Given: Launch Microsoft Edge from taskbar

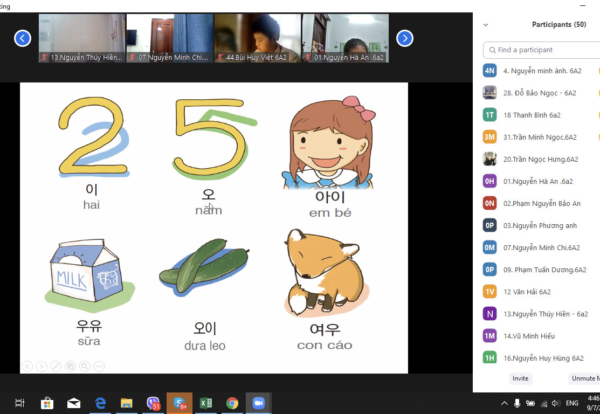Looking at the screenshot, I should [x=100, y=403].
